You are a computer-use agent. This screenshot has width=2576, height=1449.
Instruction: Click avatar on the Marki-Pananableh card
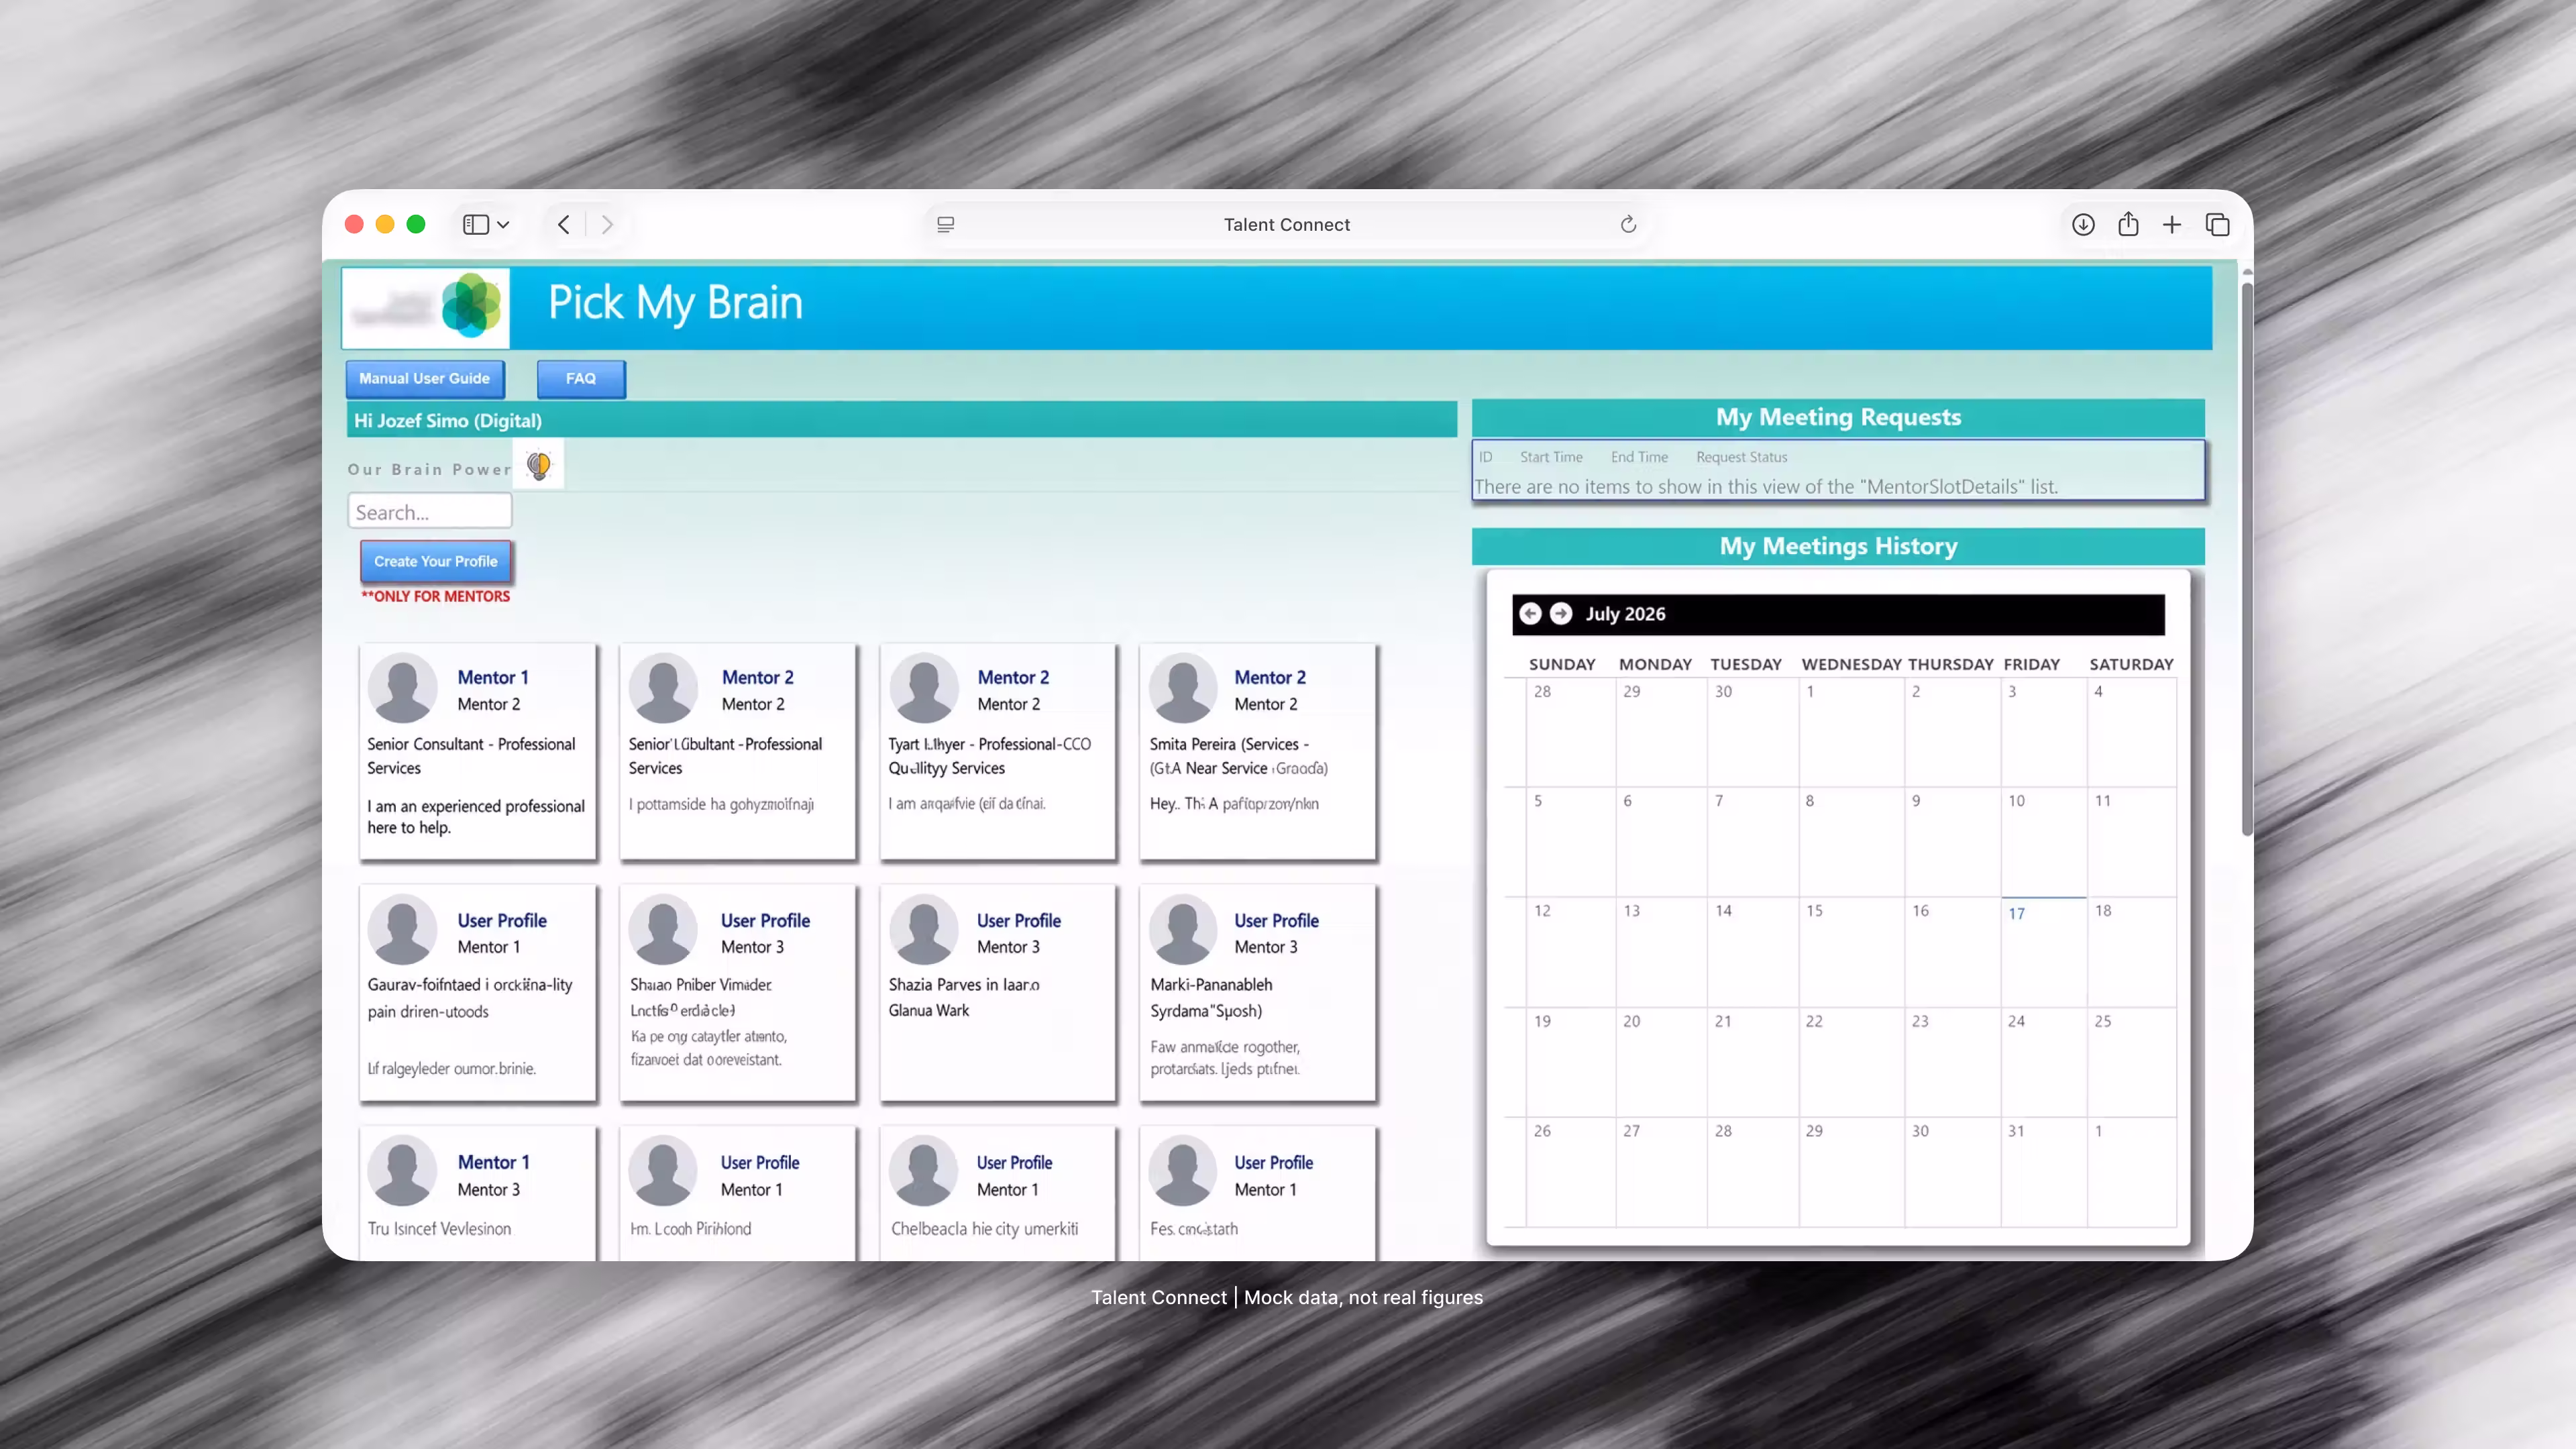[x=1183, y=930]
